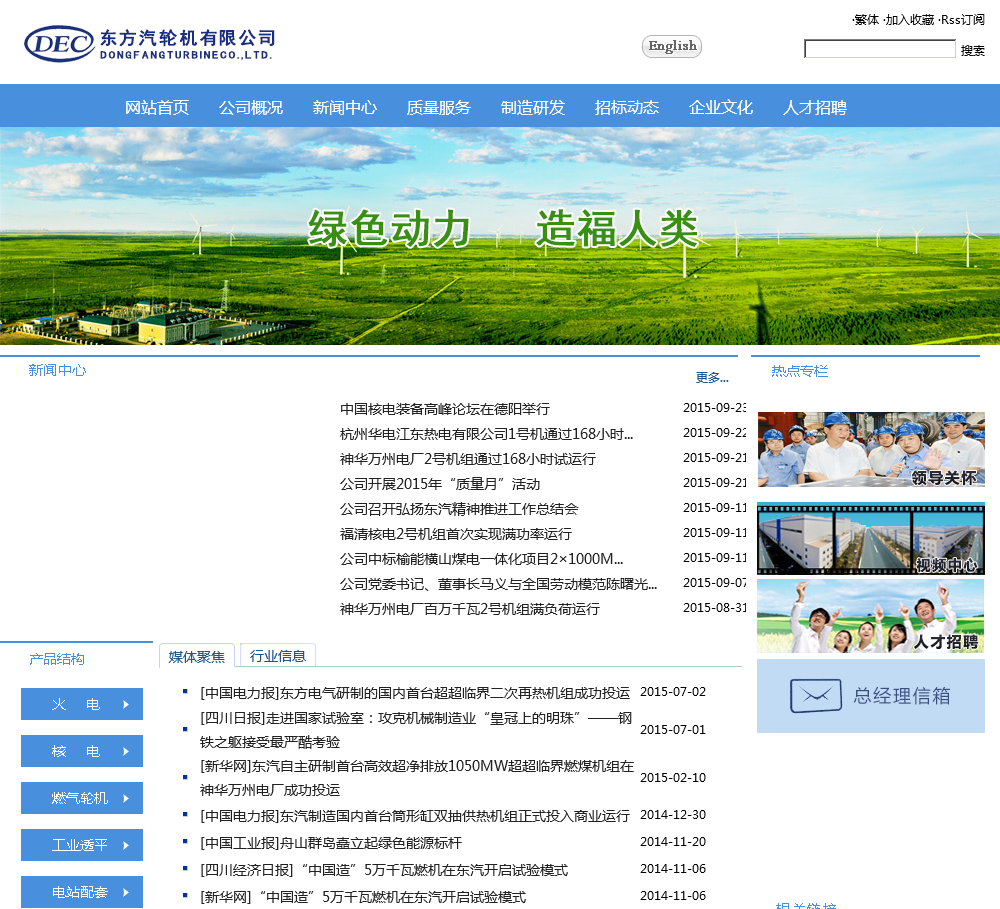The height and width of the screenshot is (909, 1000).
Task: Open the 领导关怀 thumbnail
Action: [x=871, y=450]
